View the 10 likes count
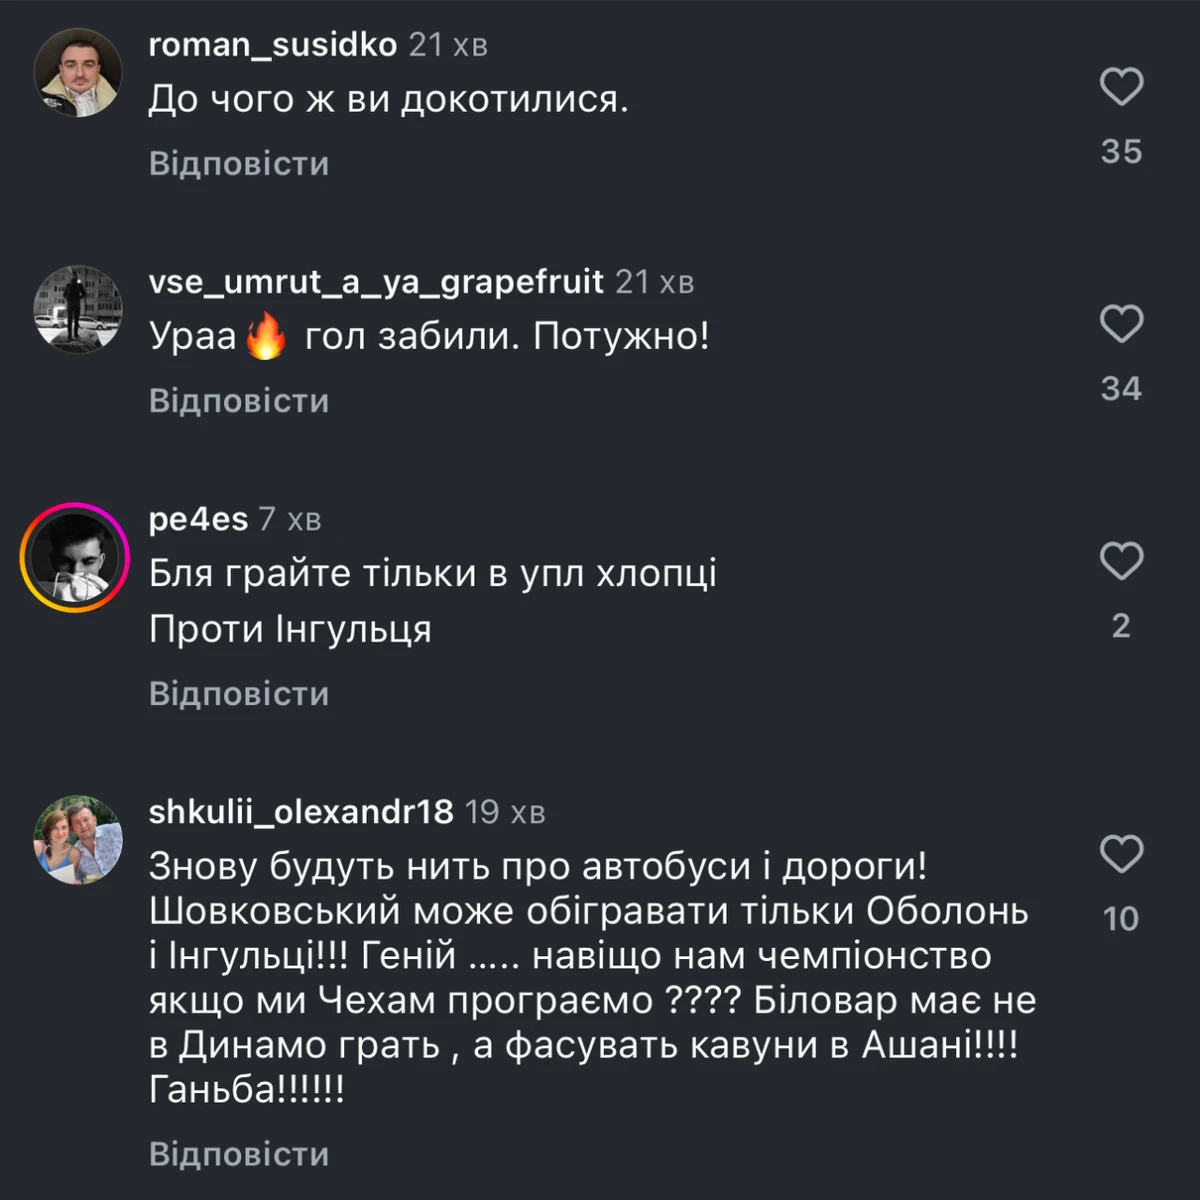 (1121, 919)
